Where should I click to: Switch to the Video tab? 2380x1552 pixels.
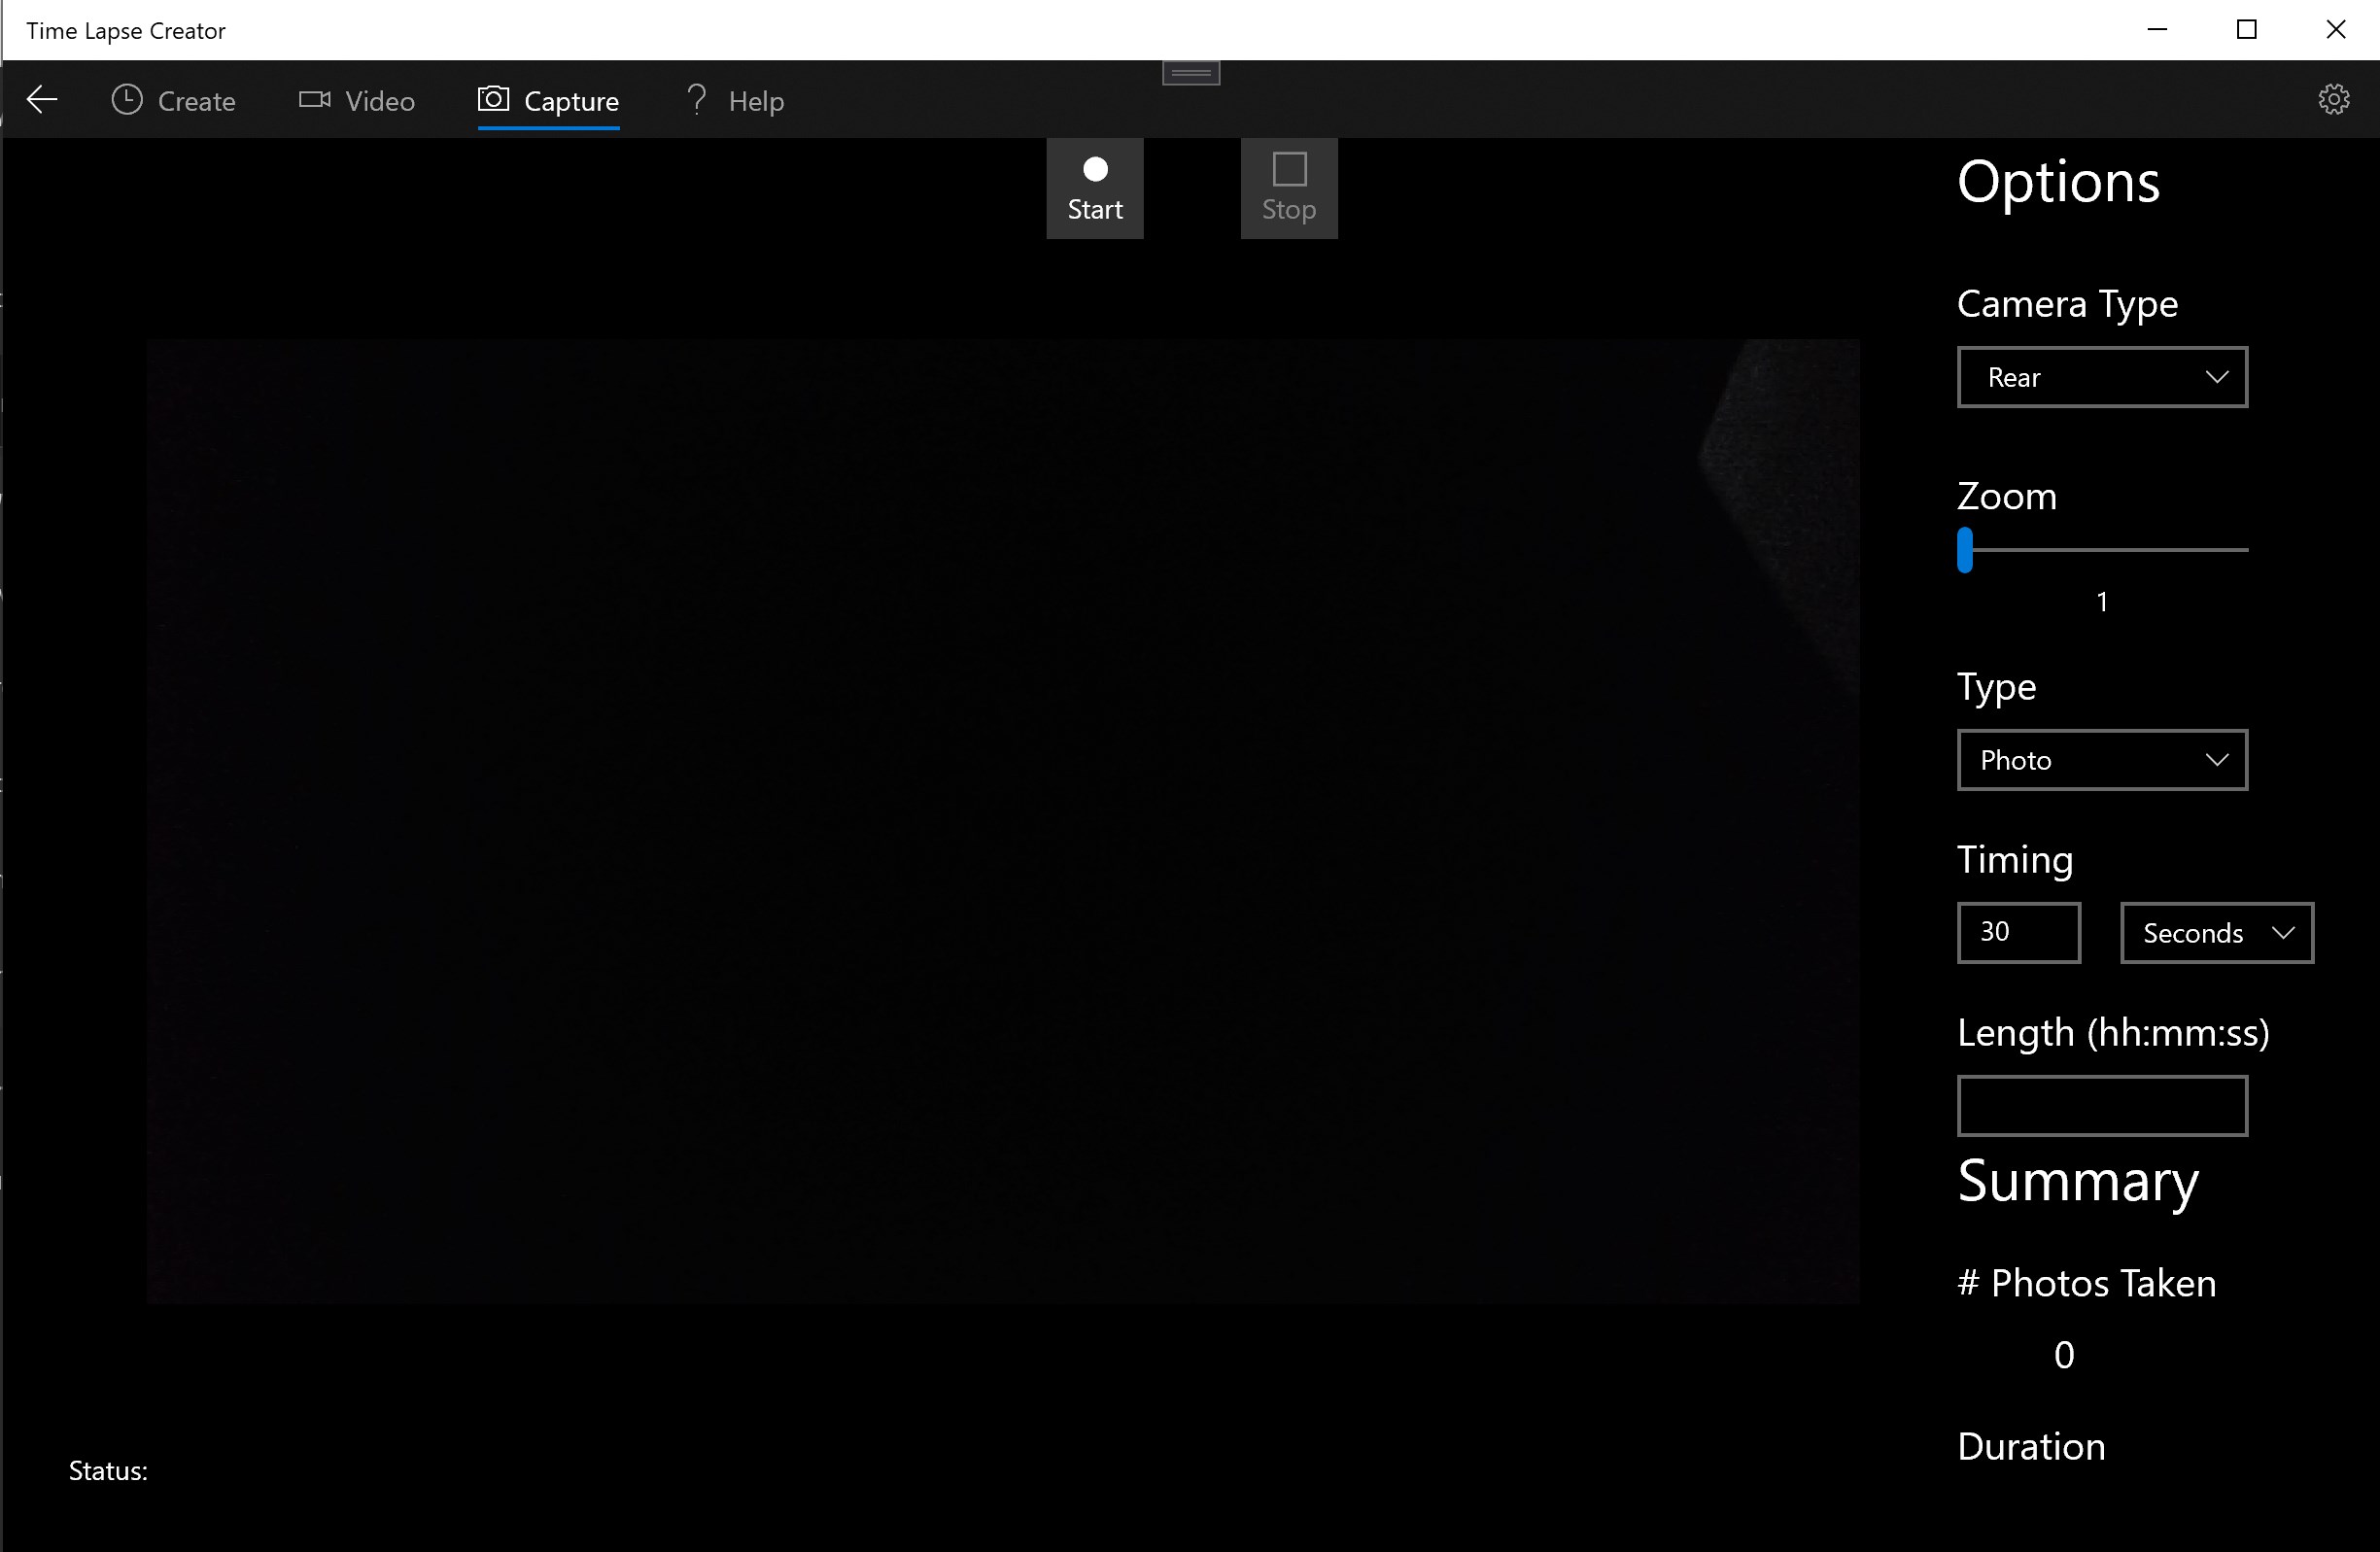point(379,101)
